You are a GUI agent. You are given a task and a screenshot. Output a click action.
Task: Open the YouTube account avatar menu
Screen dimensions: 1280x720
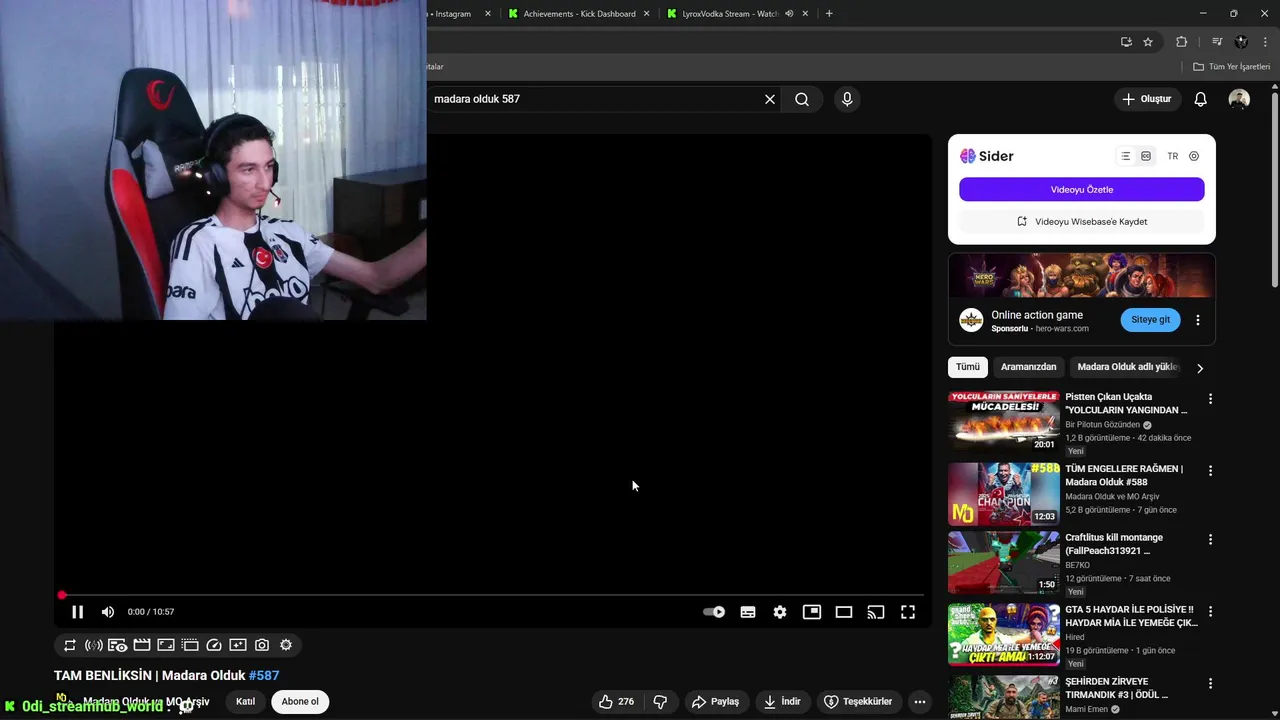[1239, 99]
